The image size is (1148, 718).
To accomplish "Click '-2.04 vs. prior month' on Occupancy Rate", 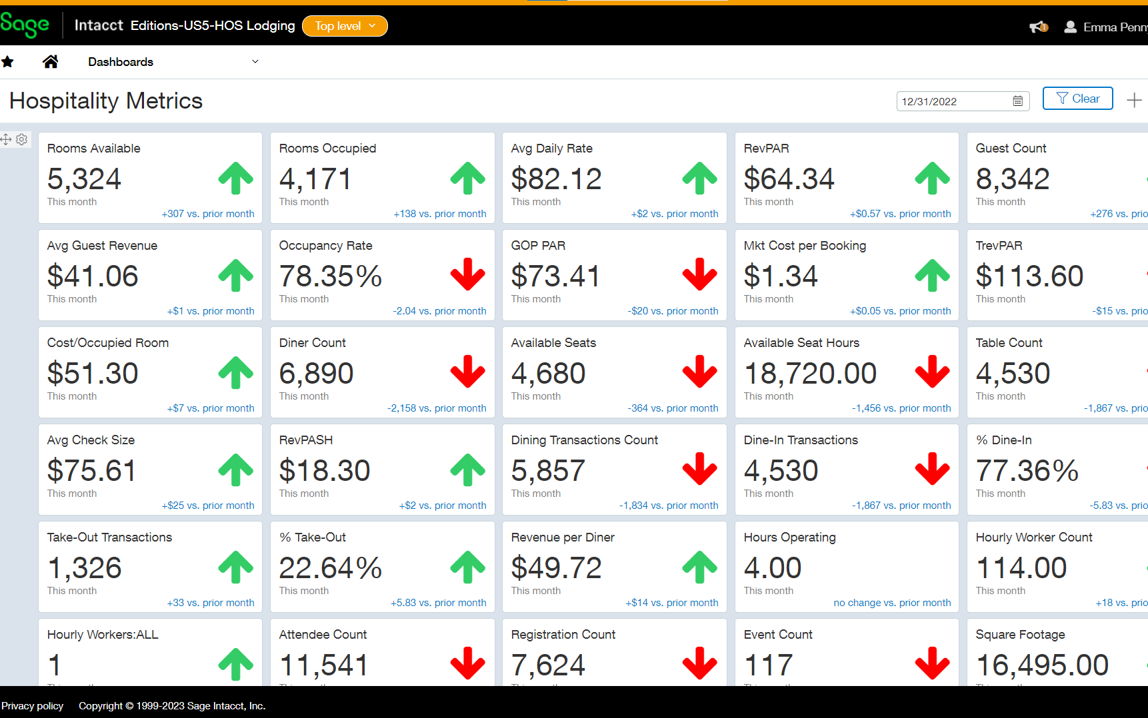I will coord(439,311).
